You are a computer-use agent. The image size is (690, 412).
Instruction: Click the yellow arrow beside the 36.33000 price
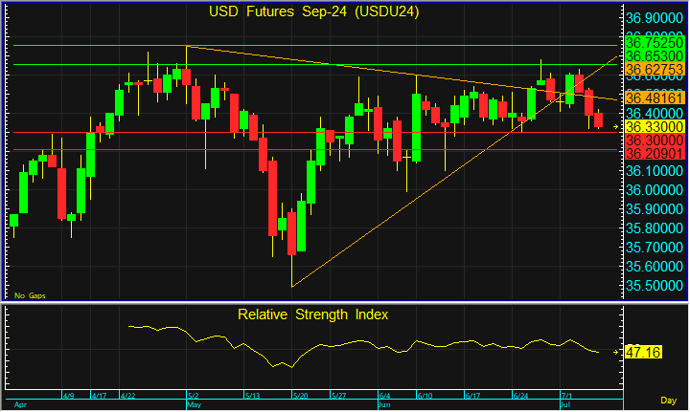(615, 128)
